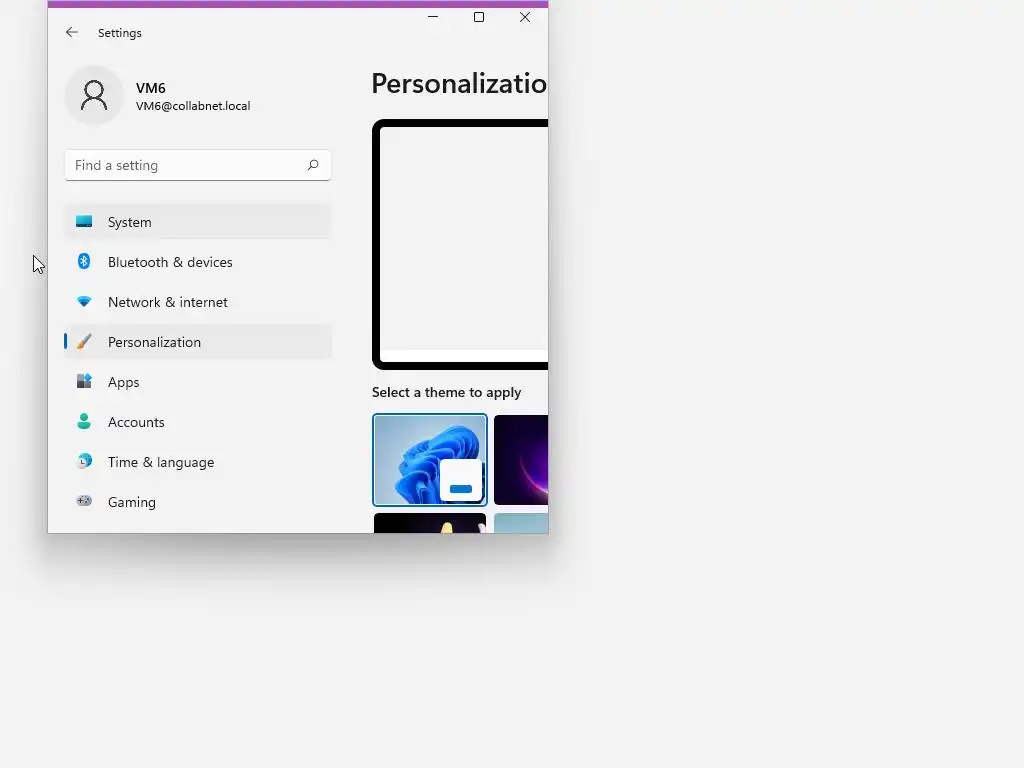
Task: Minimize the Settings window
Action: (433, 17)
